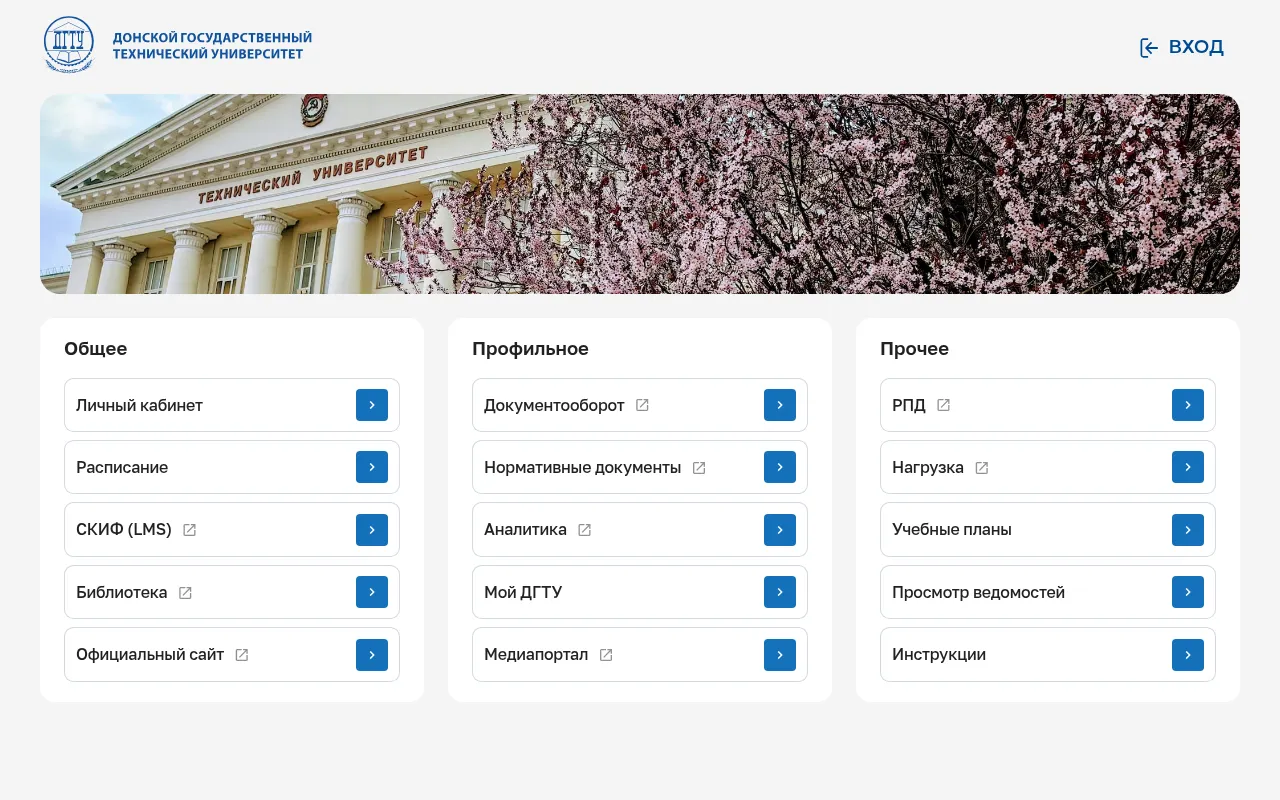Open Нормативные документы using its arrow button
The height and width of the screenshot is (800, 1280).
[780, 467]
